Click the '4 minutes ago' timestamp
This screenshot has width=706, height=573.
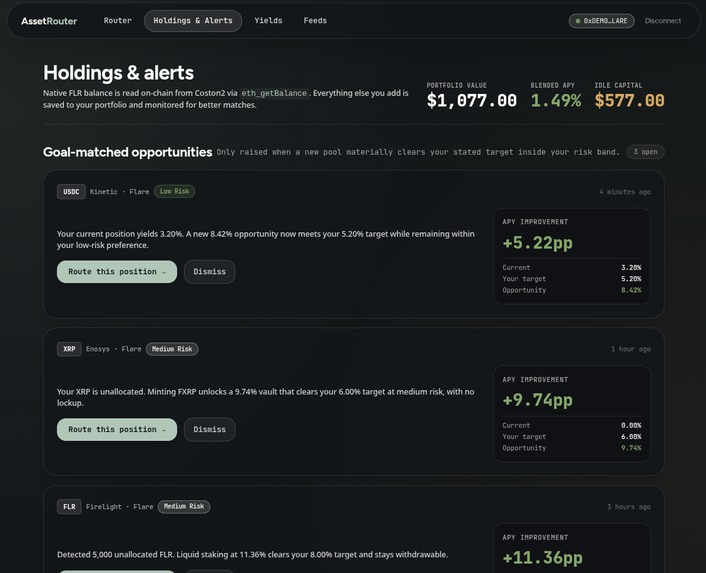coord(625,192)
